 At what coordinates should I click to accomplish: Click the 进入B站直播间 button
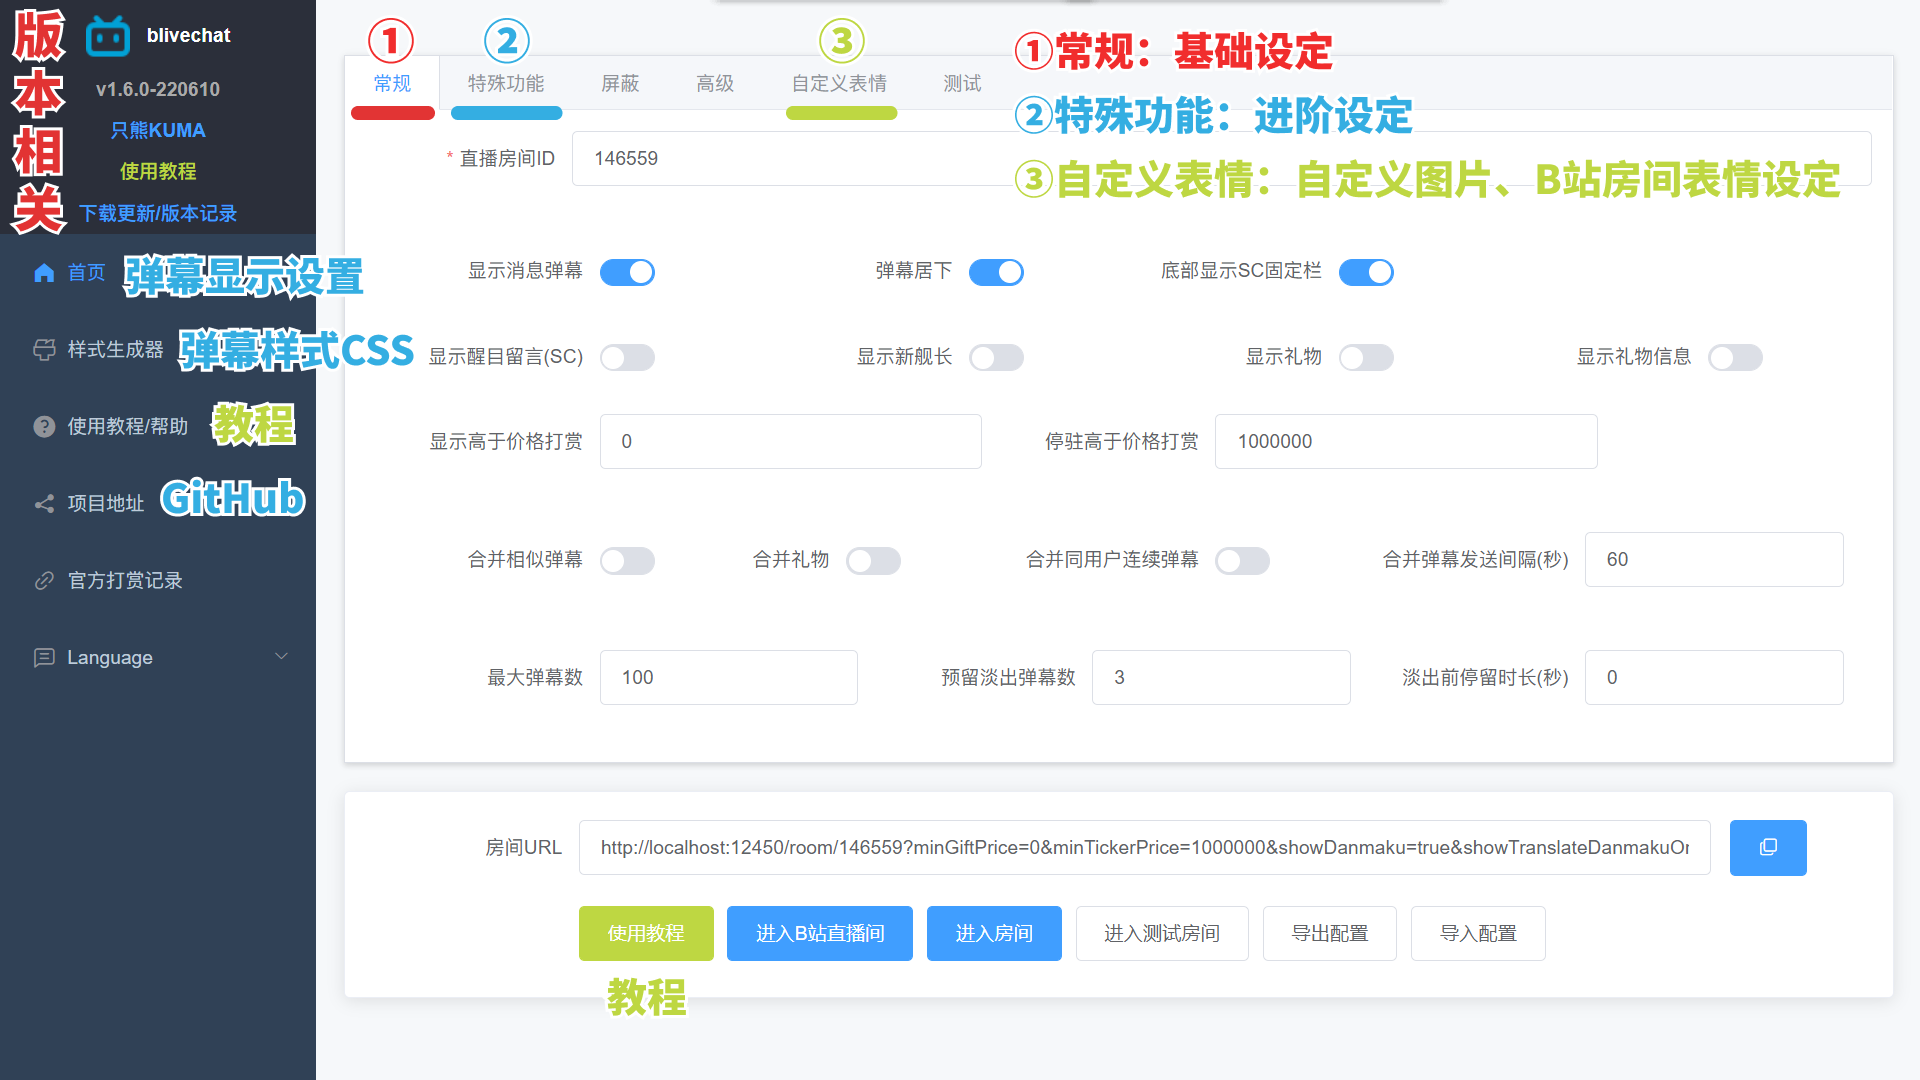(819, 933)
